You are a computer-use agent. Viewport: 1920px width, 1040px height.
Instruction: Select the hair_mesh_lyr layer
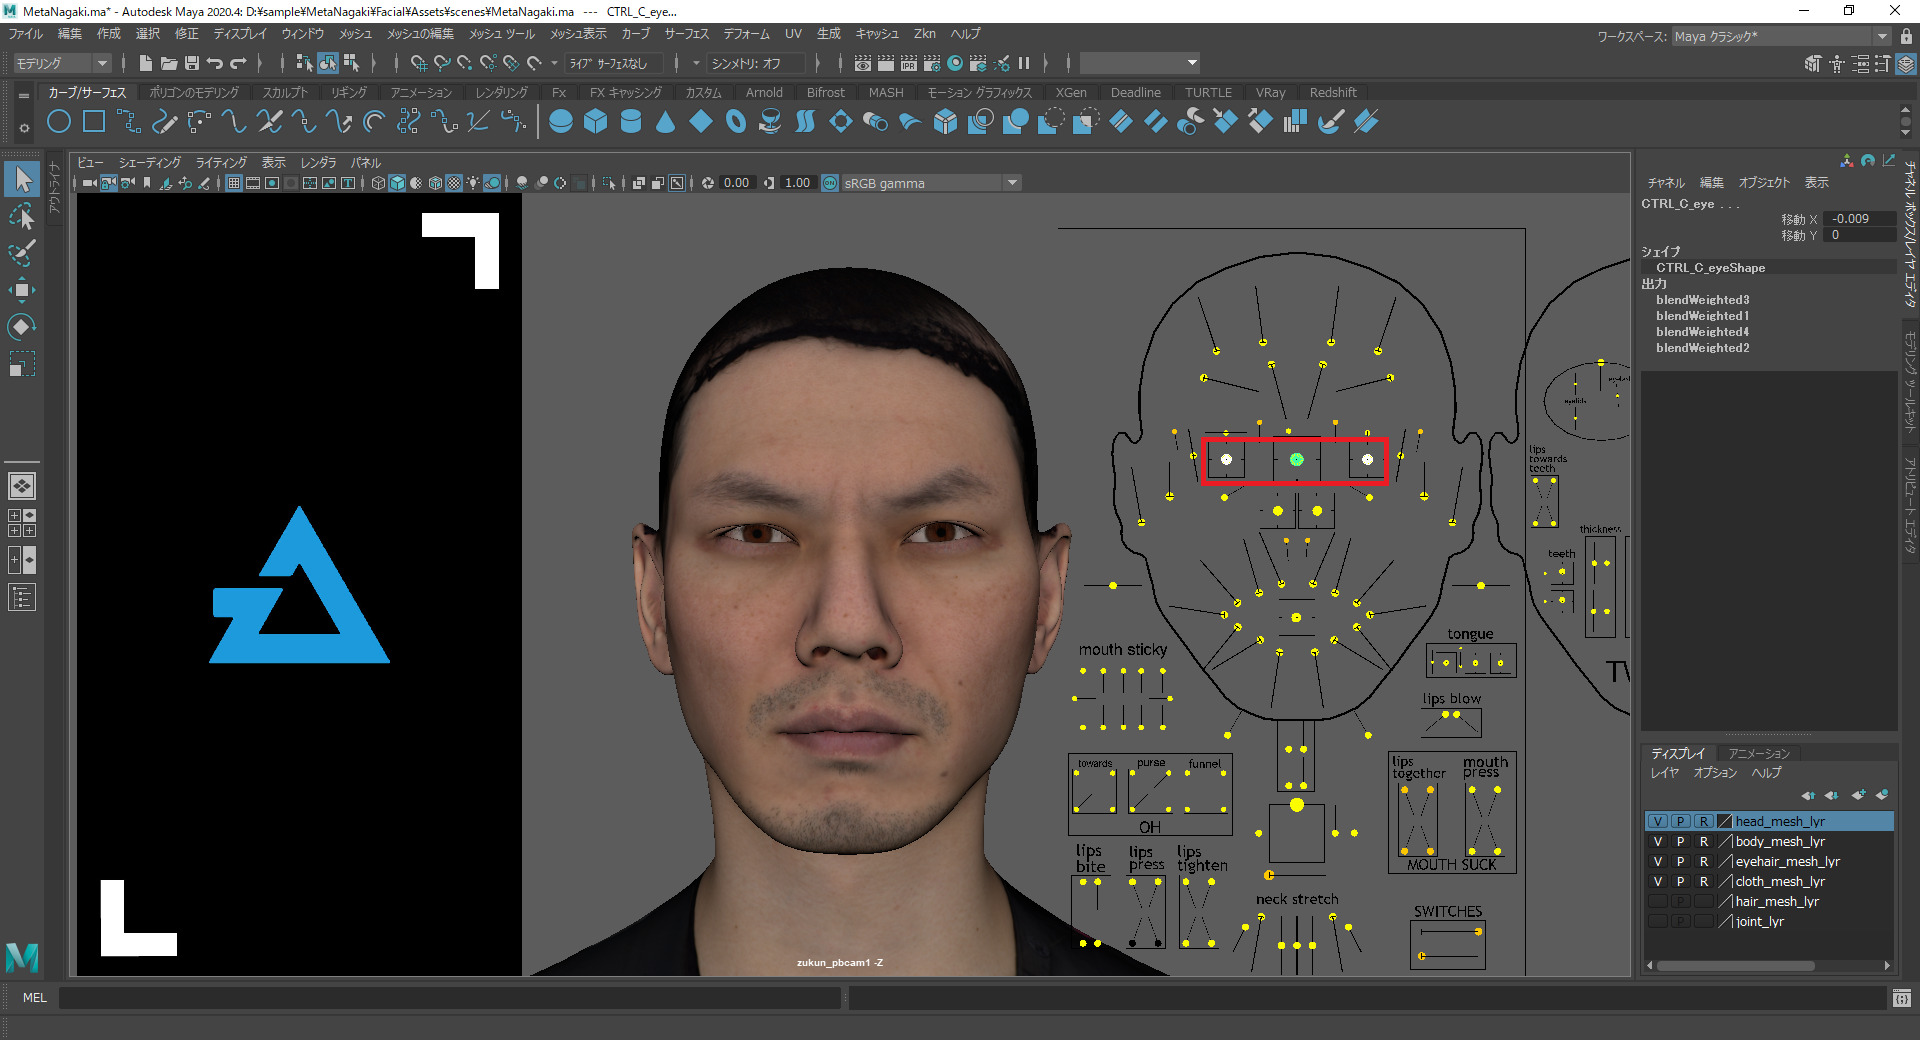coord(1776,901)
